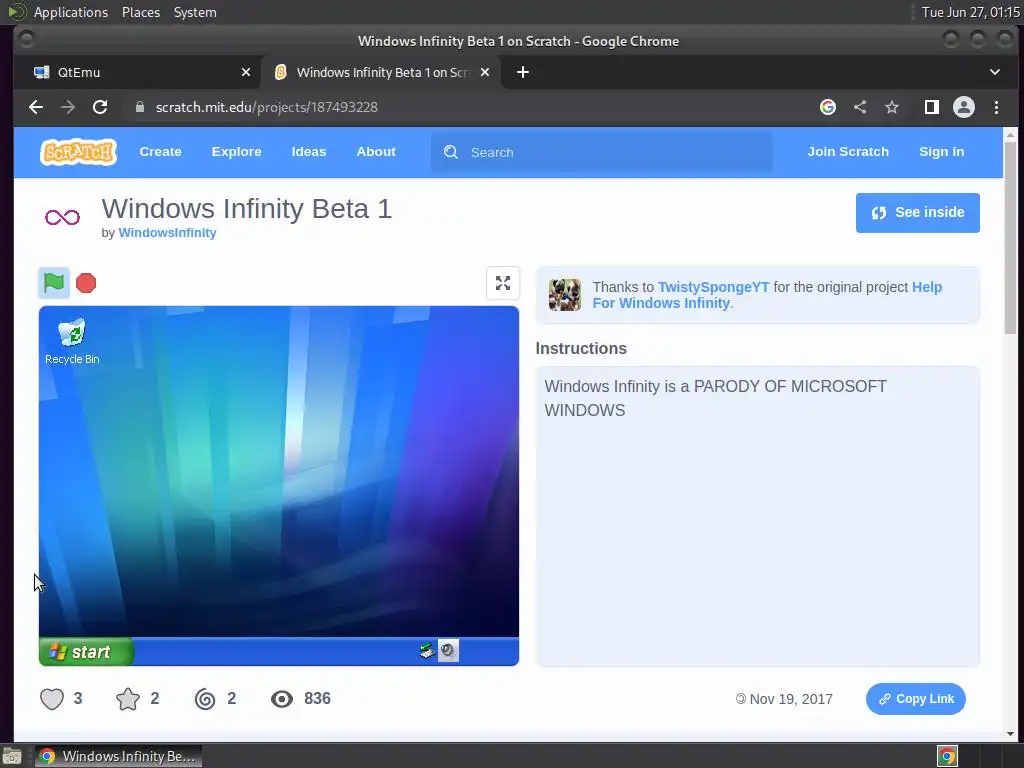Screen dimensions: 1024x768
Task: Open the Create menu item
Action: tap(160, 152)
